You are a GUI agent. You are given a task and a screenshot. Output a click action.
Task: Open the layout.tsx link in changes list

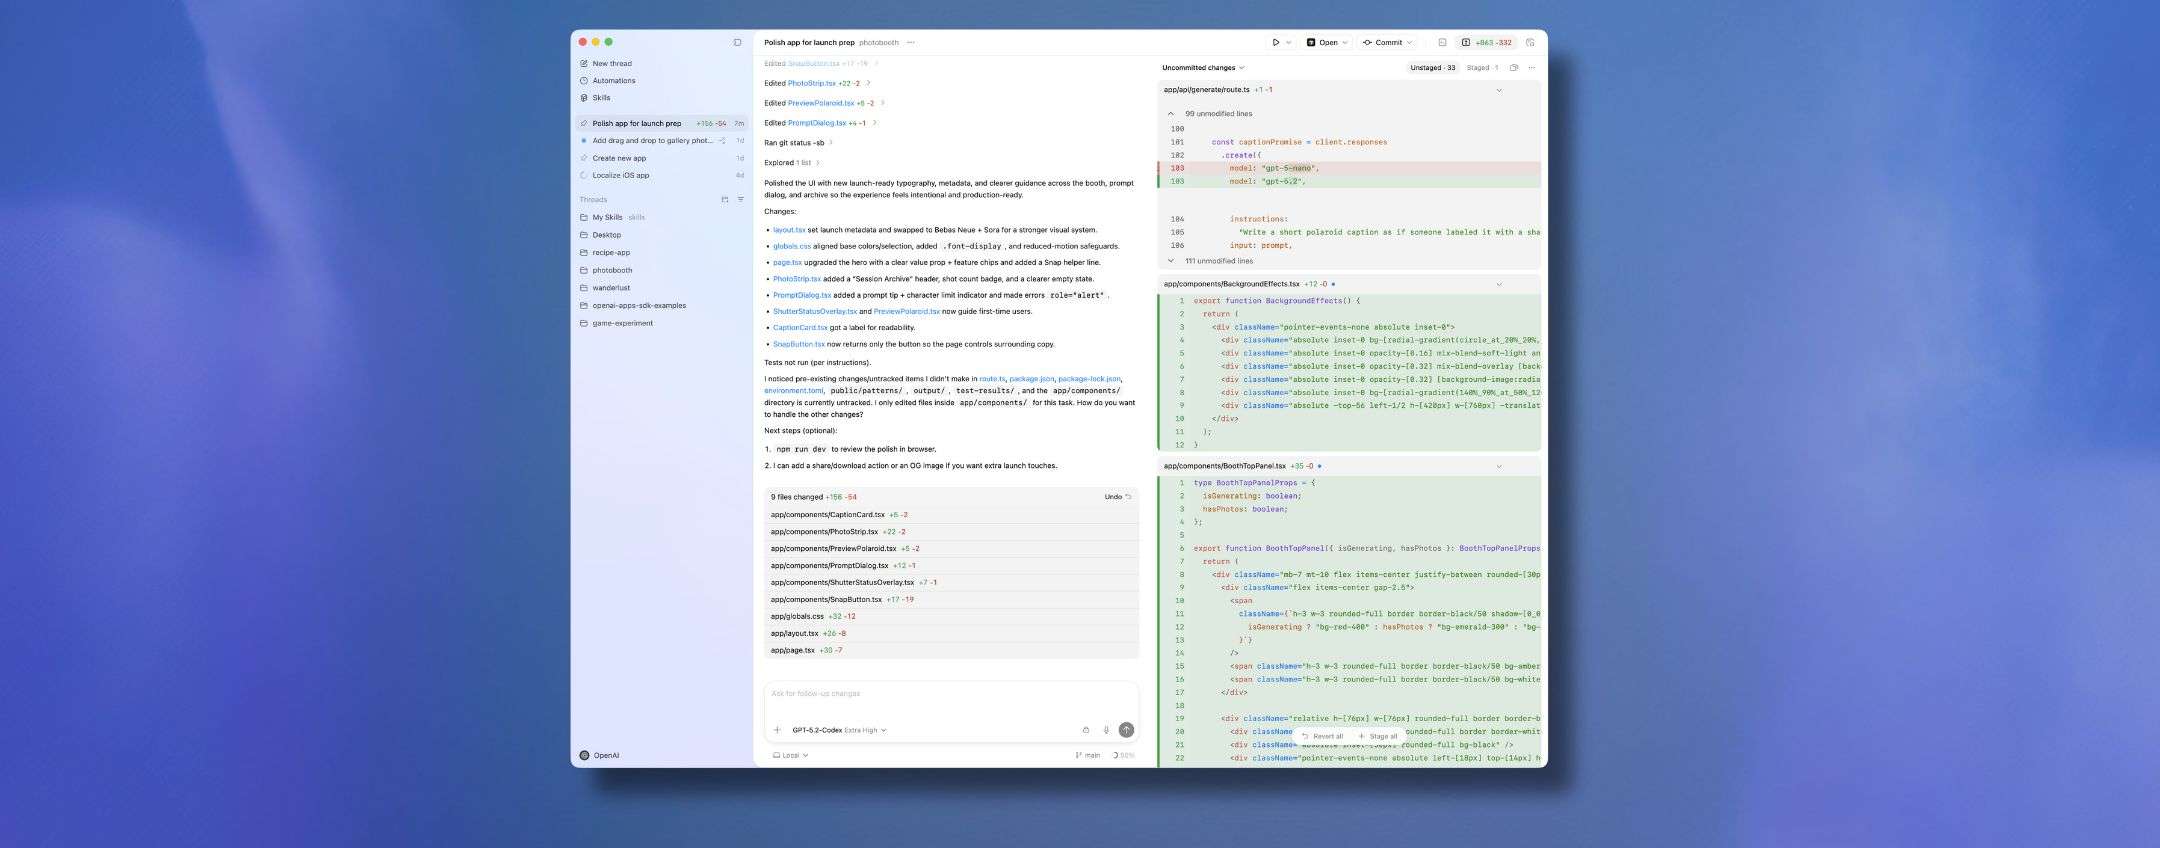(x=789, y=230)
